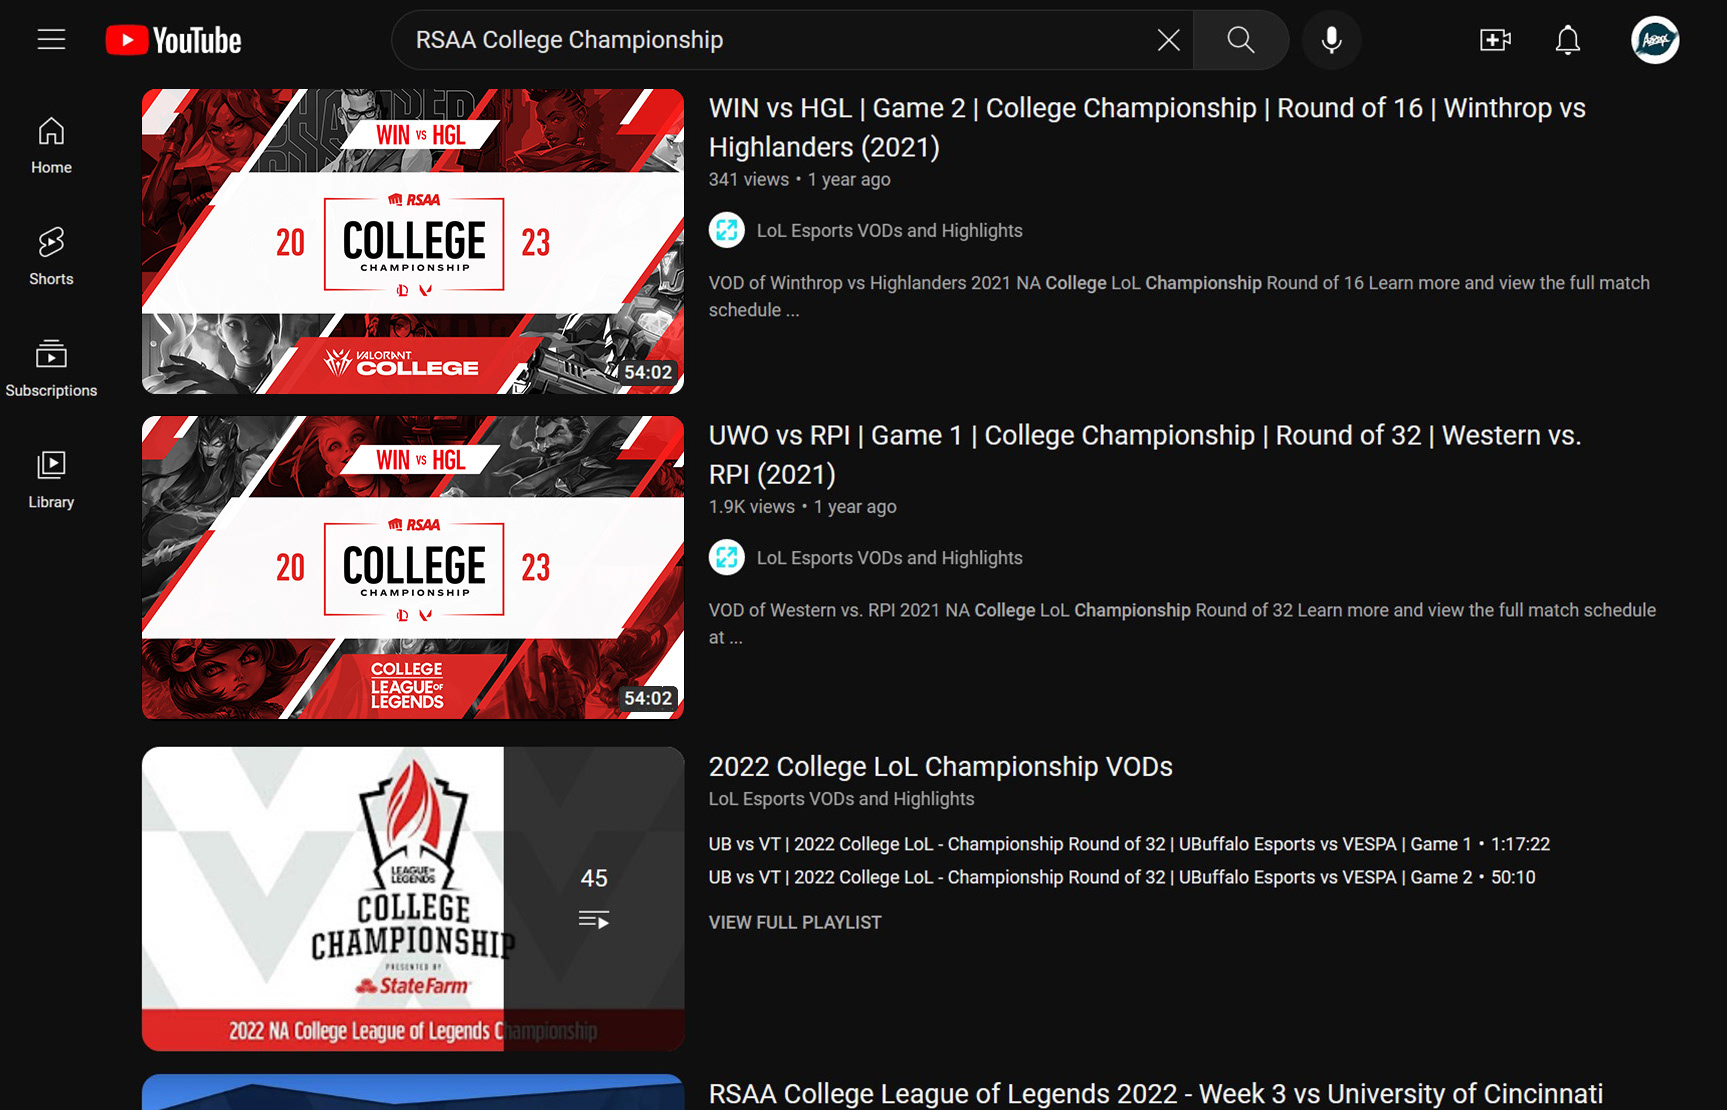
Task: Click the Western vs. RPI VOD description
Action: [1182, 623]
